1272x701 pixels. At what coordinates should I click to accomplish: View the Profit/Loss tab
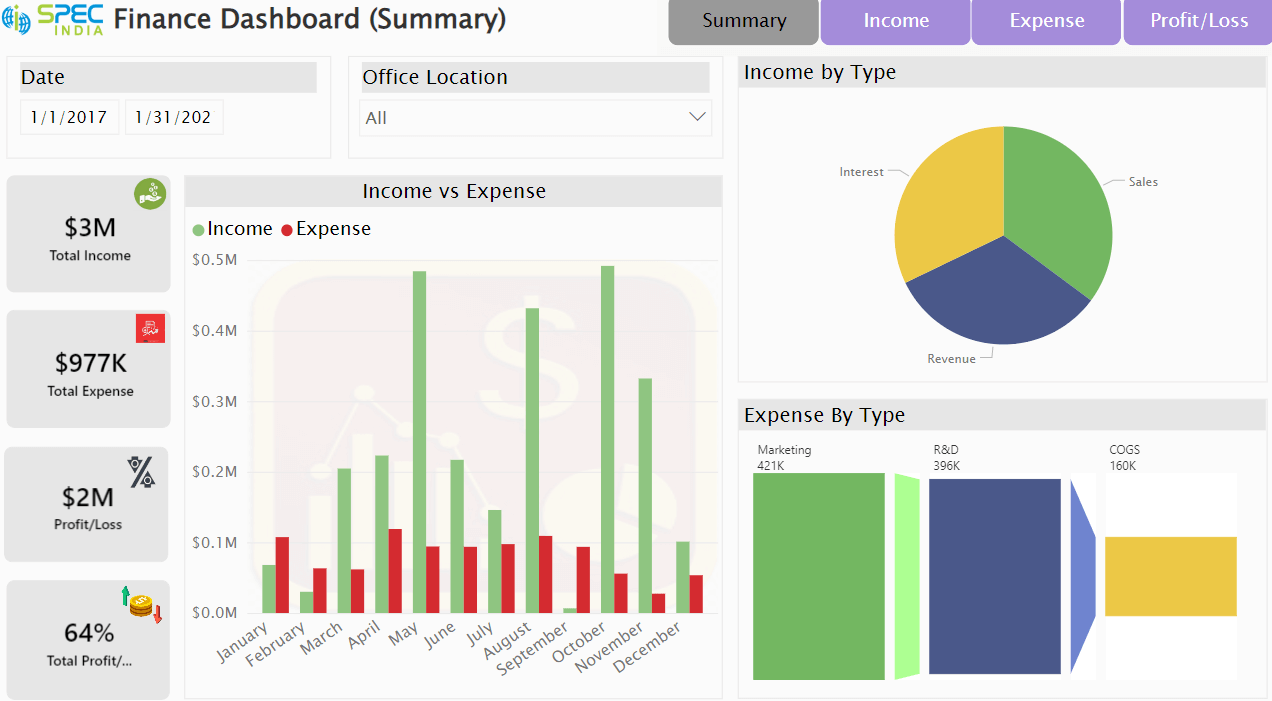(x=1197, y=21)
